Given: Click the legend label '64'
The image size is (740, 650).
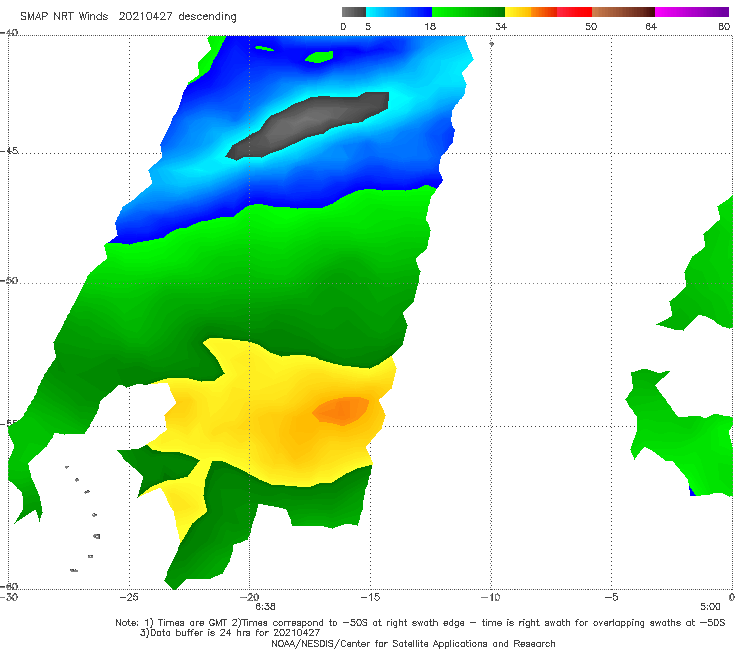Looking at the screenshot, I should coord(651,27).
